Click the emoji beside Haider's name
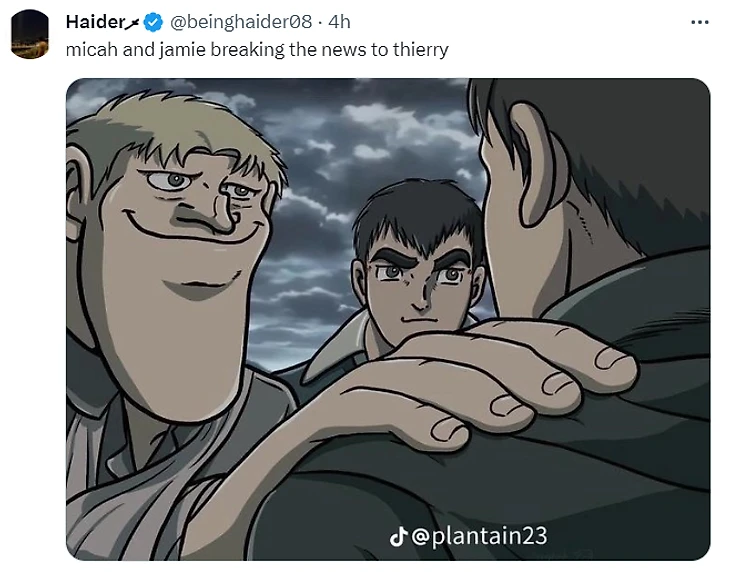The width and height of the screenshot is (730, 572). pyautogui.click(x=133, y=22)
